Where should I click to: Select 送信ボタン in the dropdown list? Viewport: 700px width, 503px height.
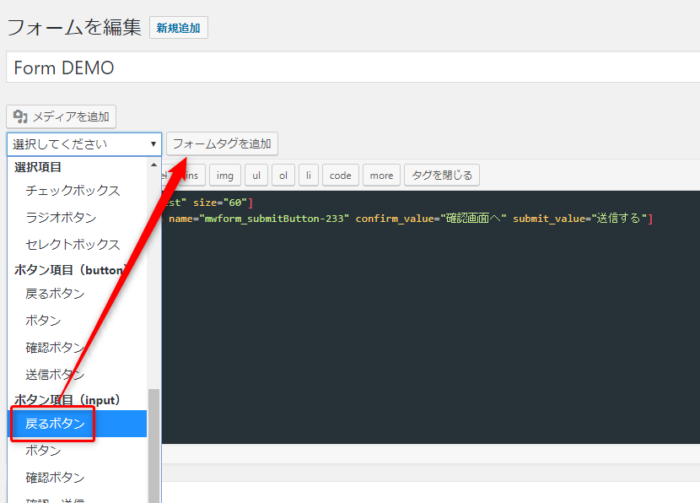[x=55, y=374]
